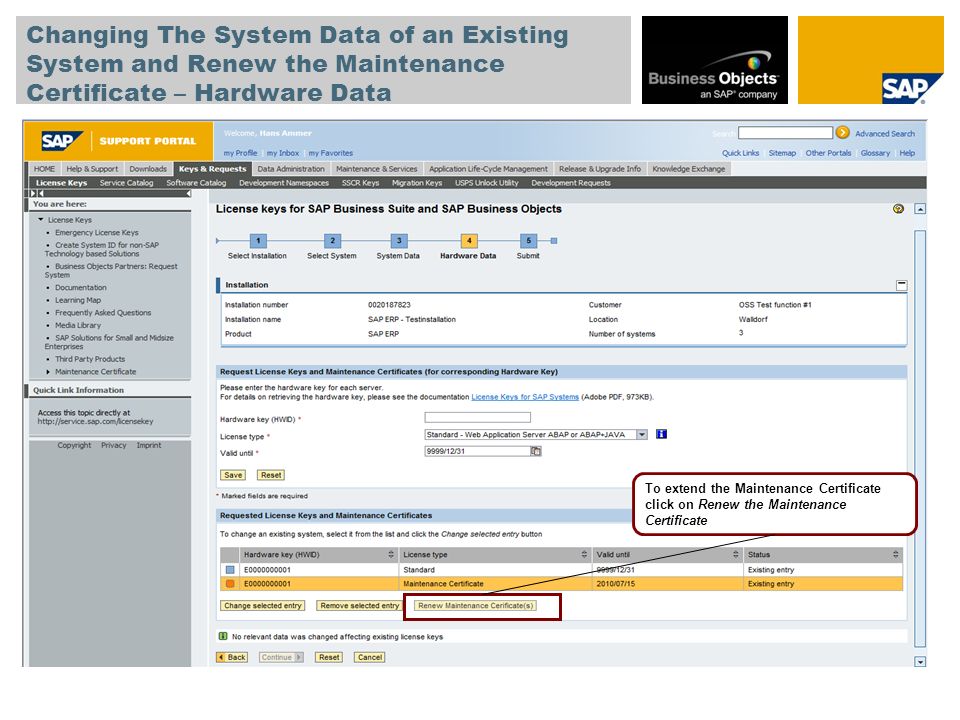The width and height of the screenshot is (960, 720).
Task: Sort by the Status column
Action: click(896, 555)
